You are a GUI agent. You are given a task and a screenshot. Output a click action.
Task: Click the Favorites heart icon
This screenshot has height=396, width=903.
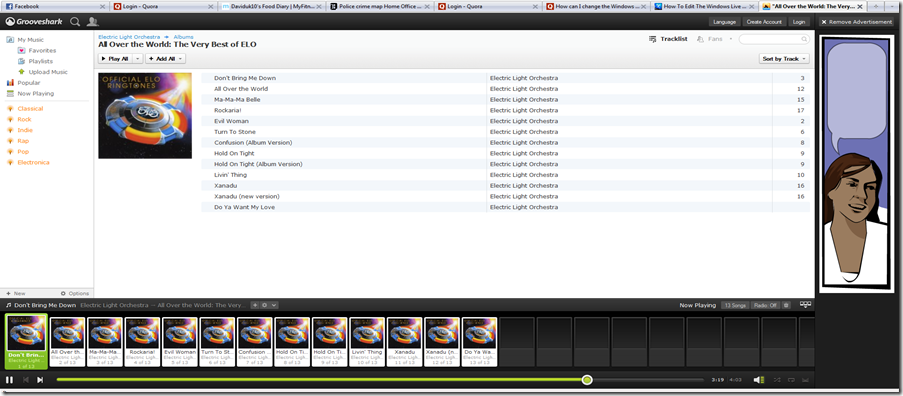(x=22, y=51)
